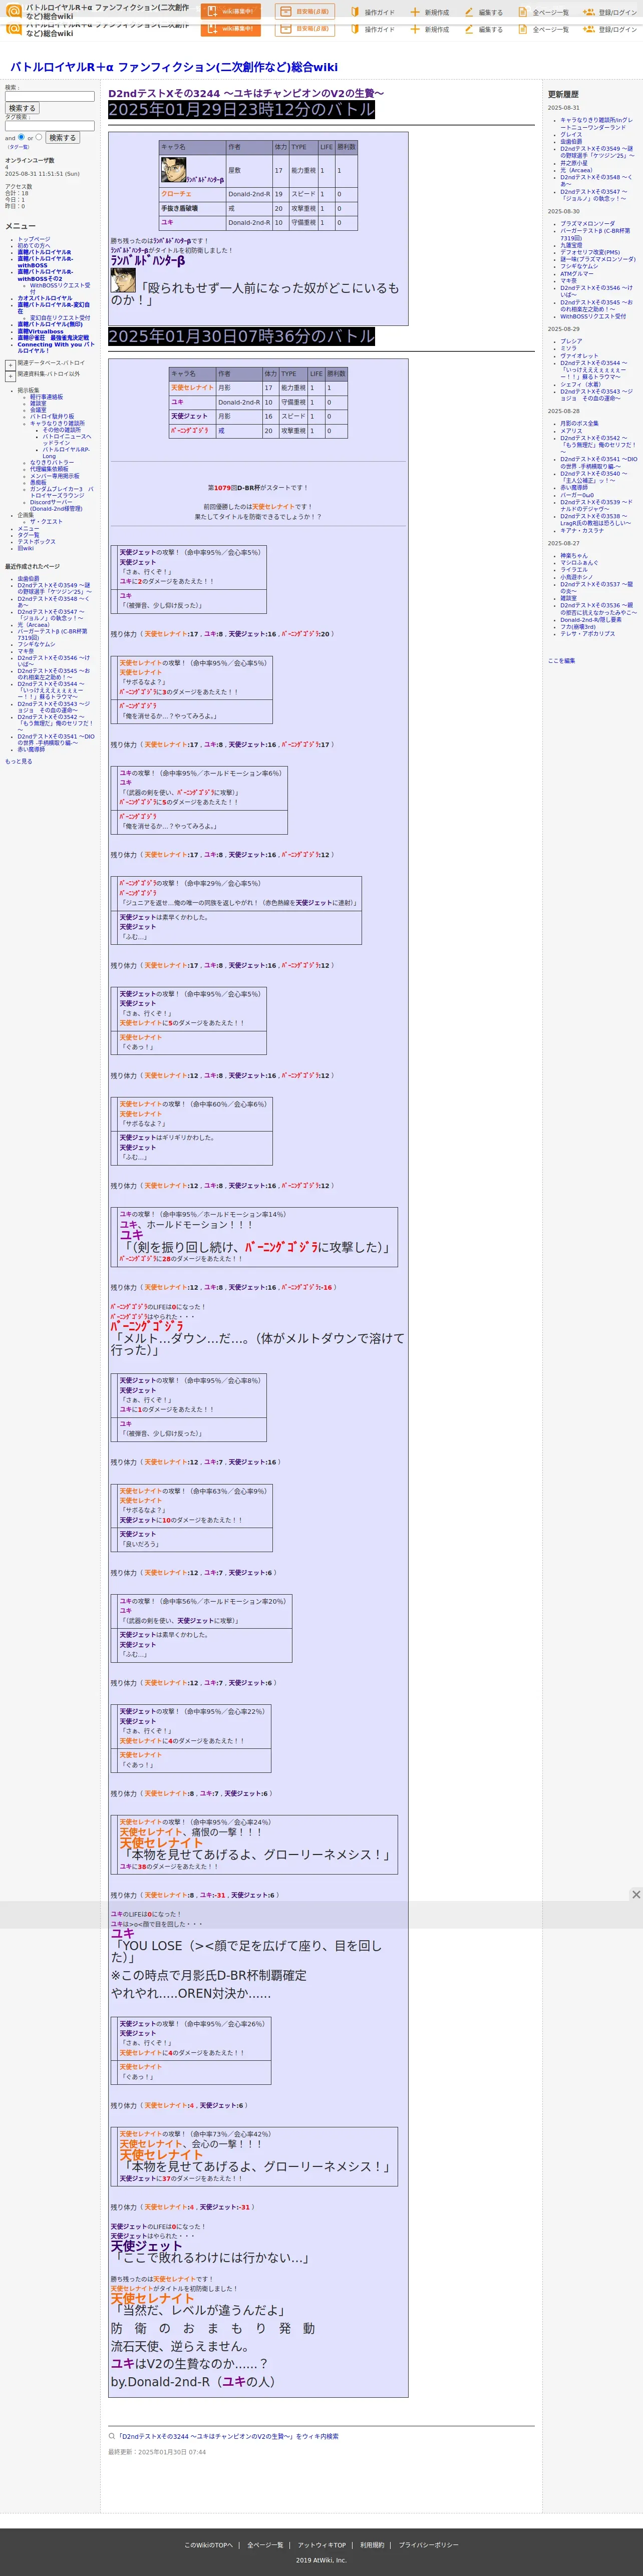This screenshot has width=643, height=2576.
Task: Open 九蓮宝燈 in update history
Action: tap(571, 245)
